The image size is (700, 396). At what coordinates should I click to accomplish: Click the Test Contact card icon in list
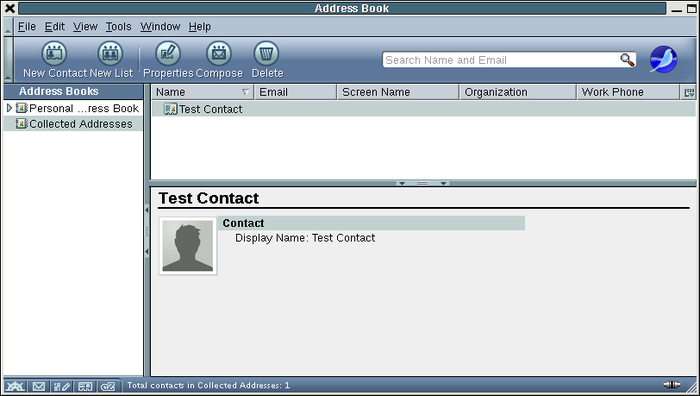171,109
